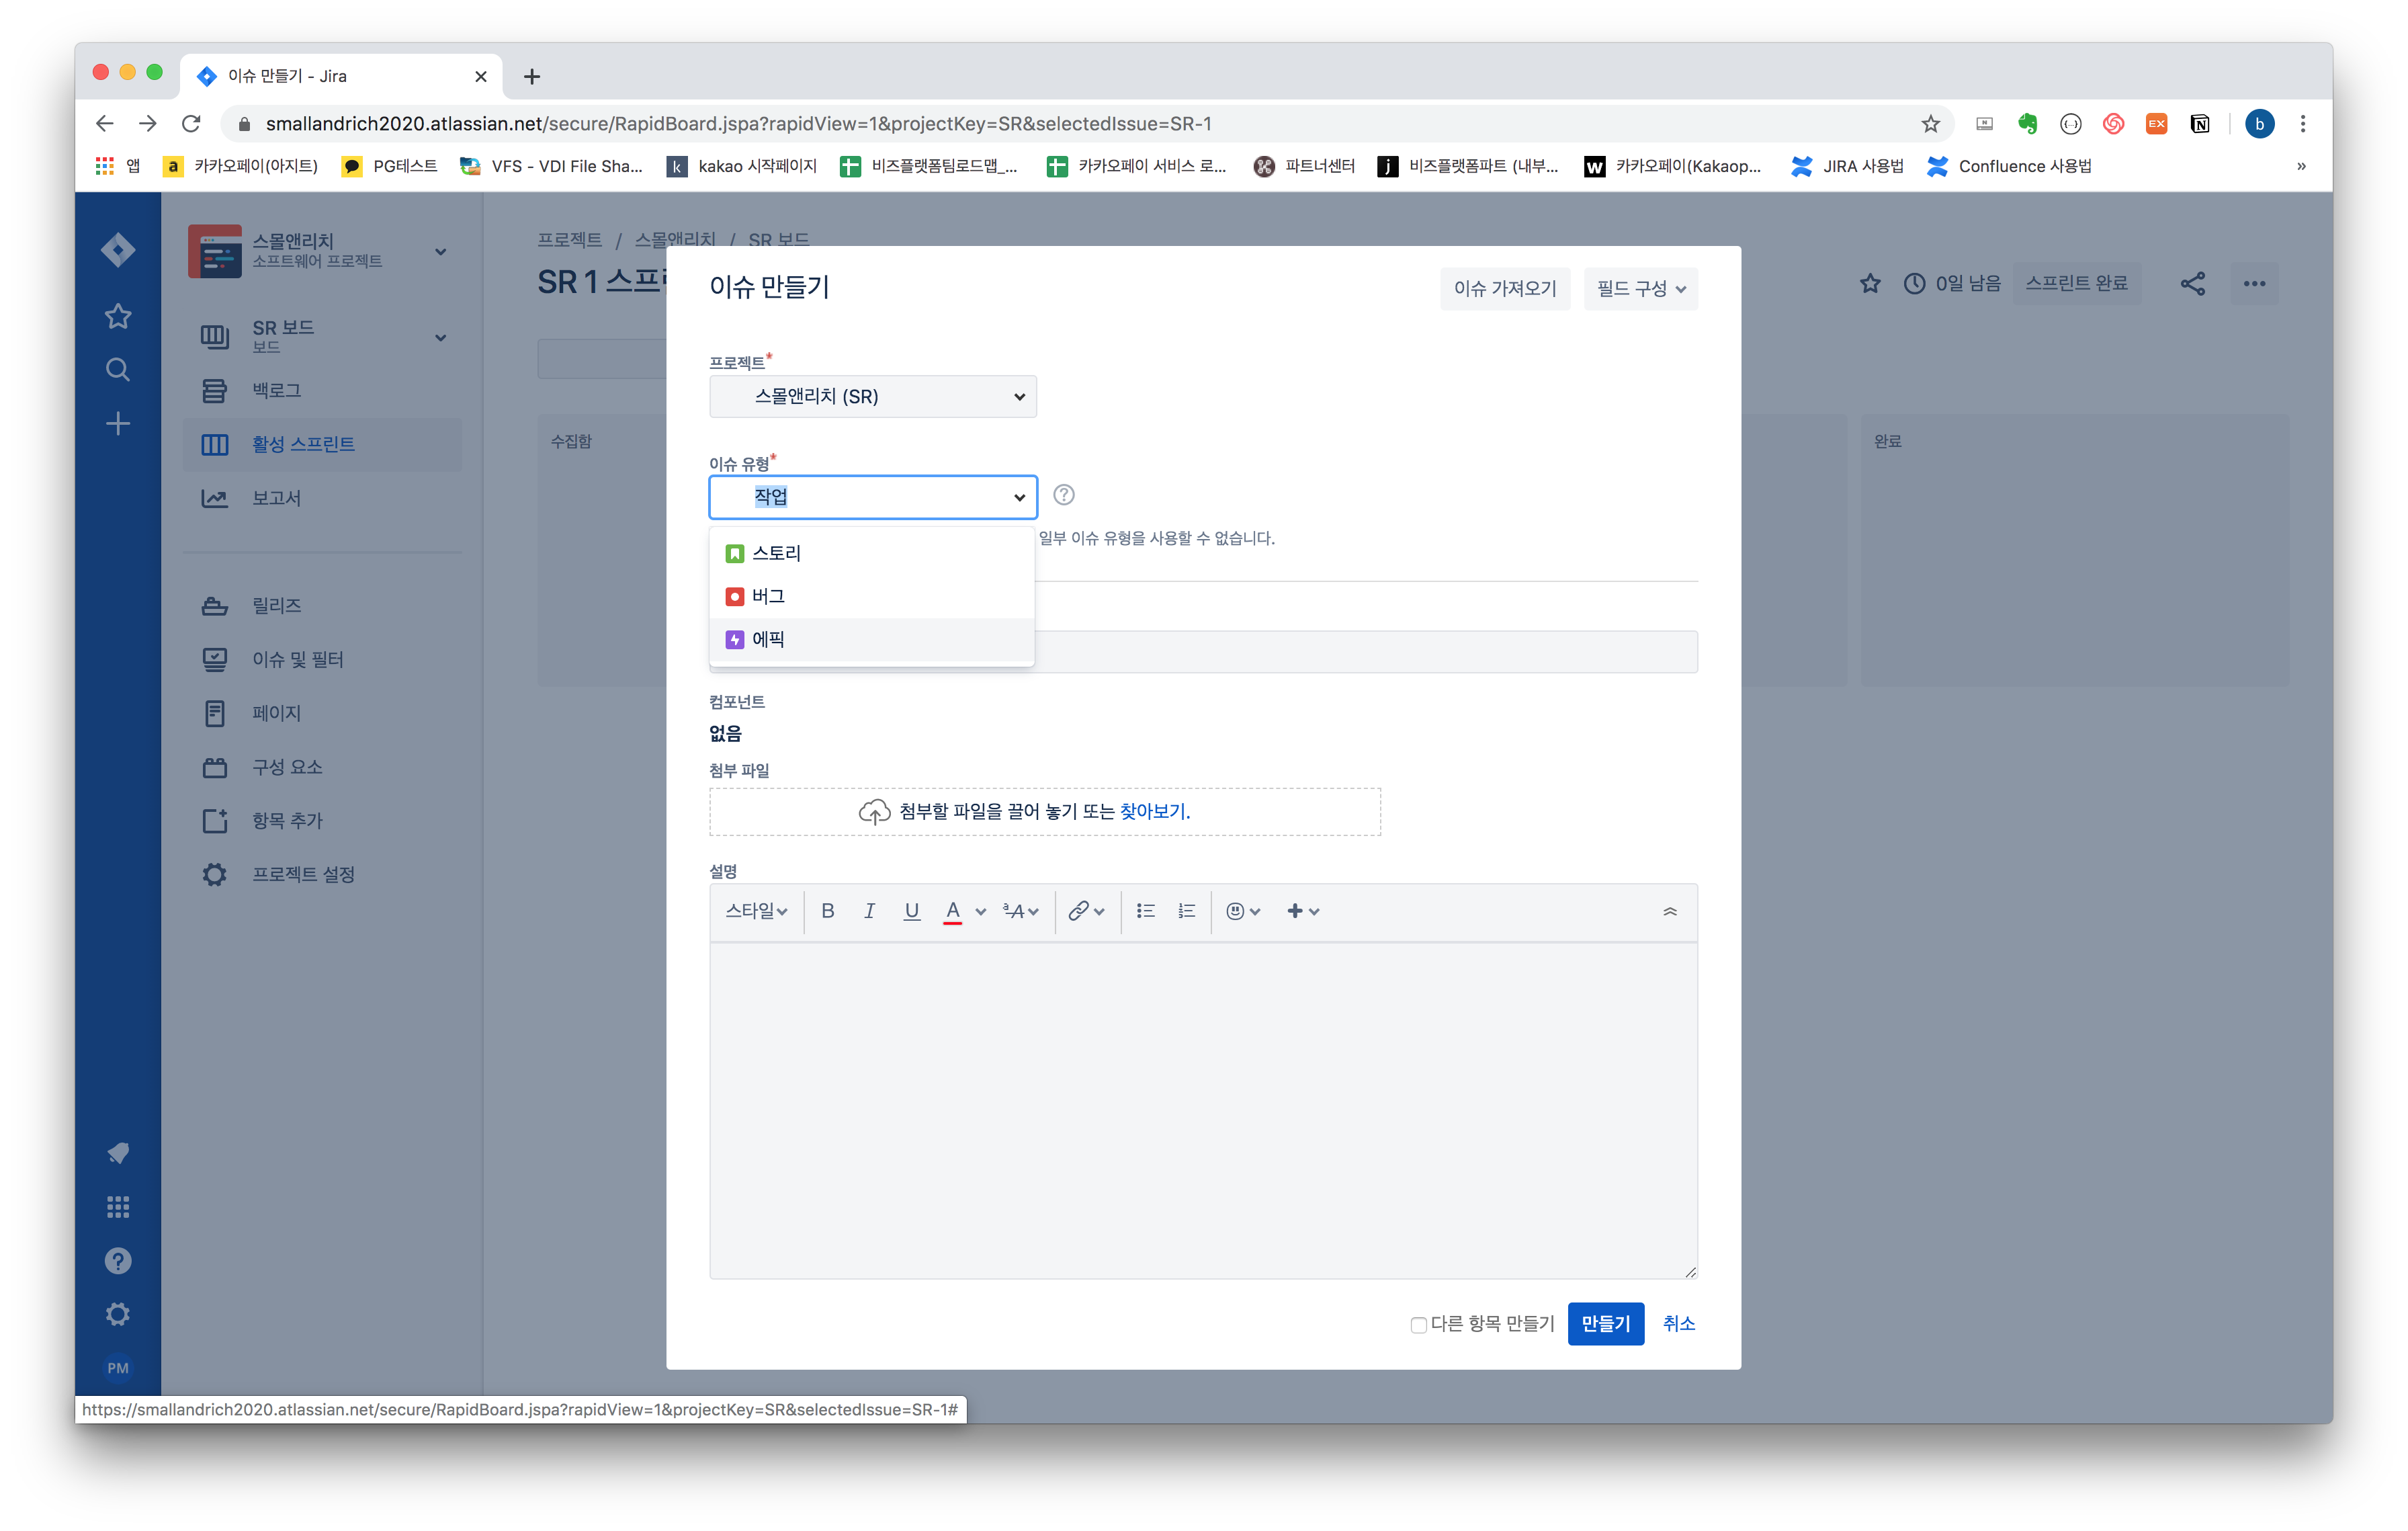The width and height of the screenshot is (2408, 1531).
Task: Insert a numbered list in description
Action: 1187,911
